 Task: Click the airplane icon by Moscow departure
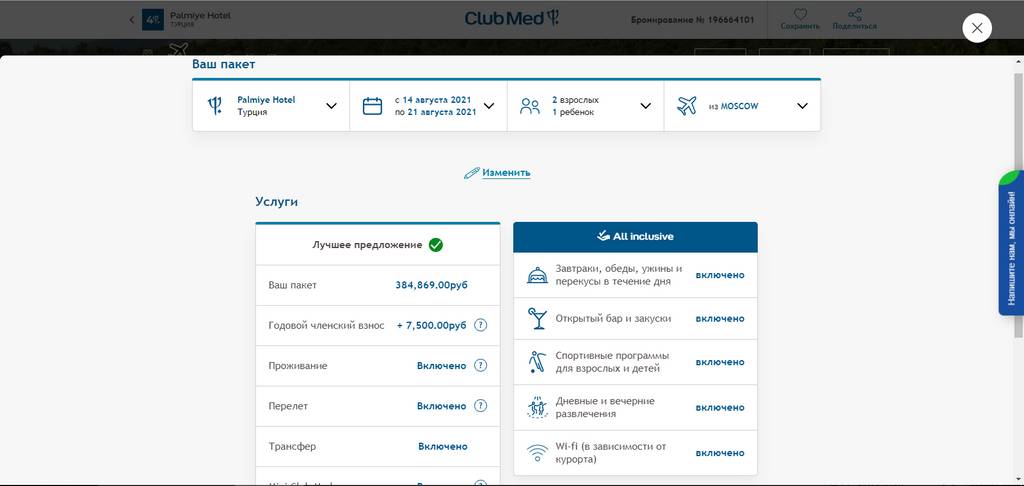(x=686, y=106)
